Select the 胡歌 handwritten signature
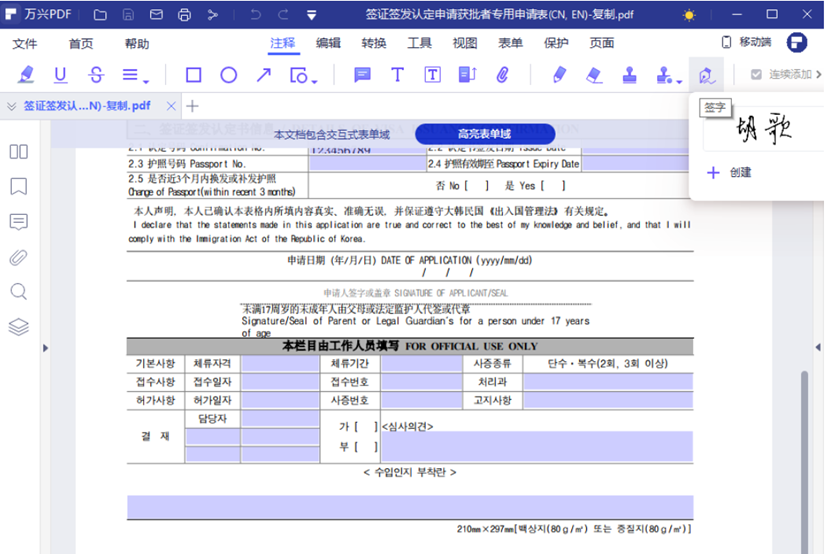 point(764,128)
